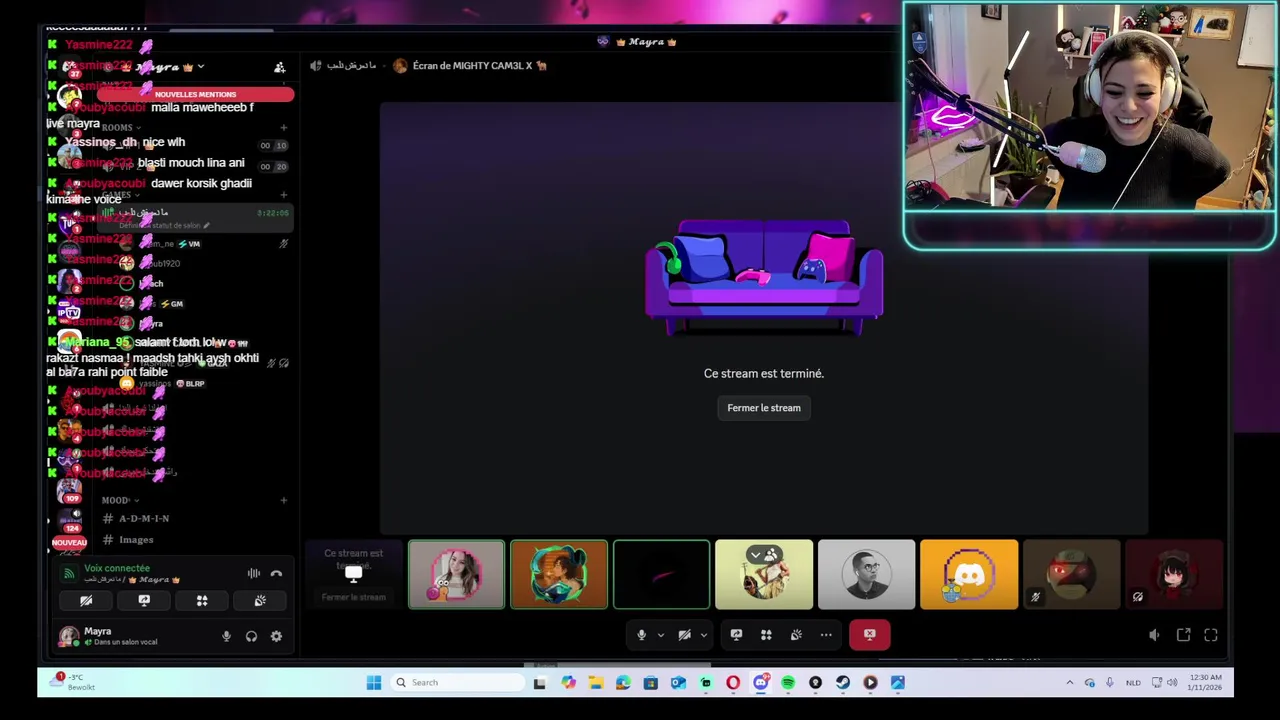The height and width of the screenshot is (720, 1280).
Task: Open more call options ellipsis
Action: click(x=826, y=635)
